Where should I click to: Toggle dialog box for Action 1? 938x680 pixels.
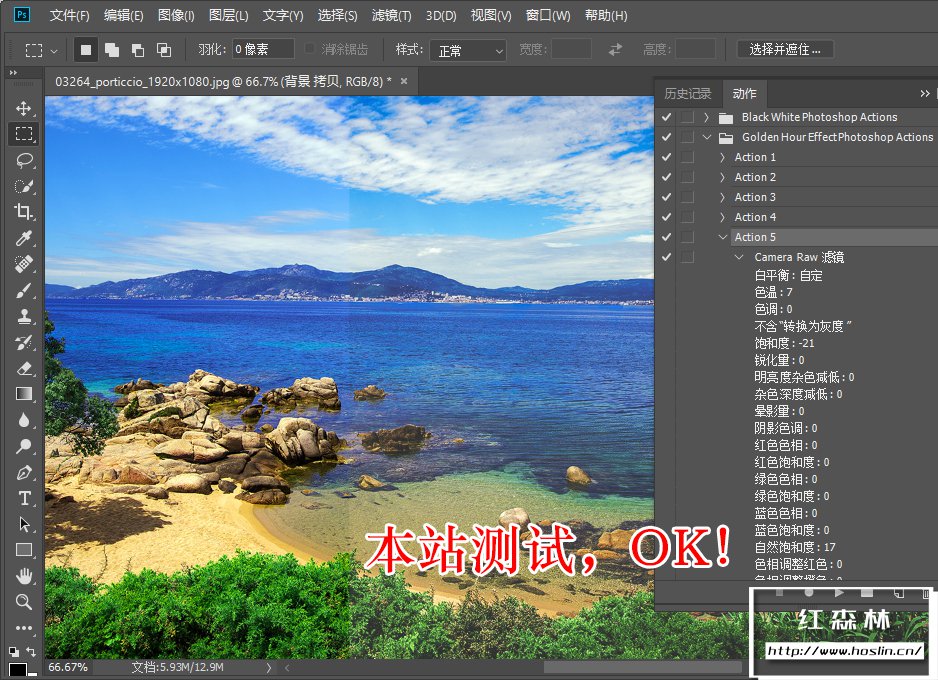click(x=687, y=157)
